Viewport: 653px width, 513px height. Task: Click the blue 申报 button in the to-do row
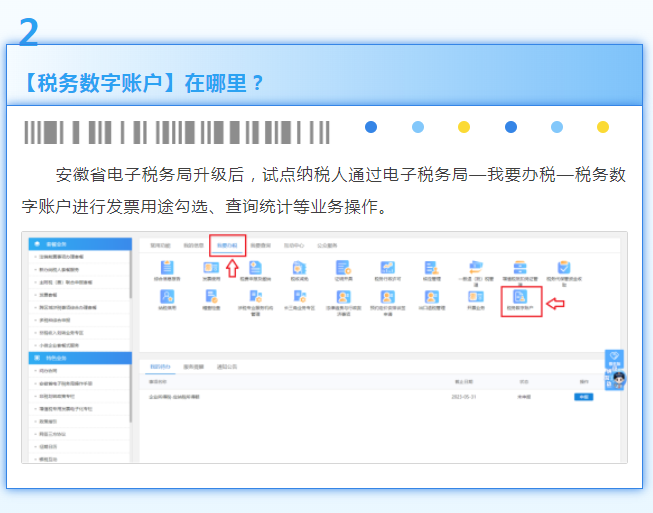583,397
